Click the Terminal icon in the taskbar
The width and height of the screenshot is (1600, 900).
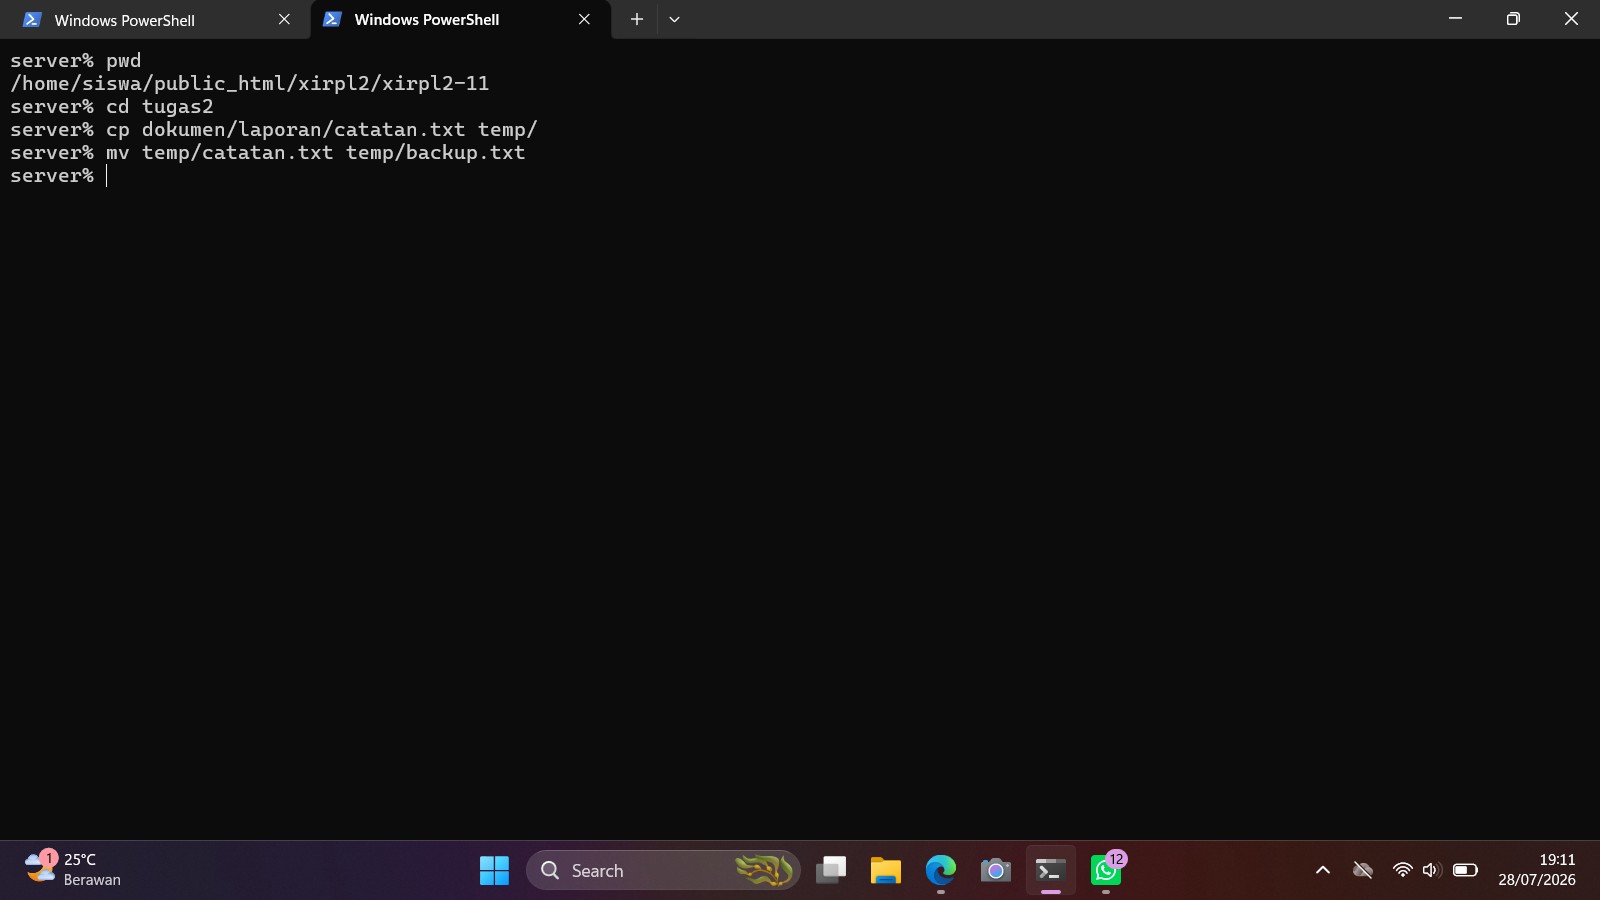pyautogui.click(x=1051, y=871)
